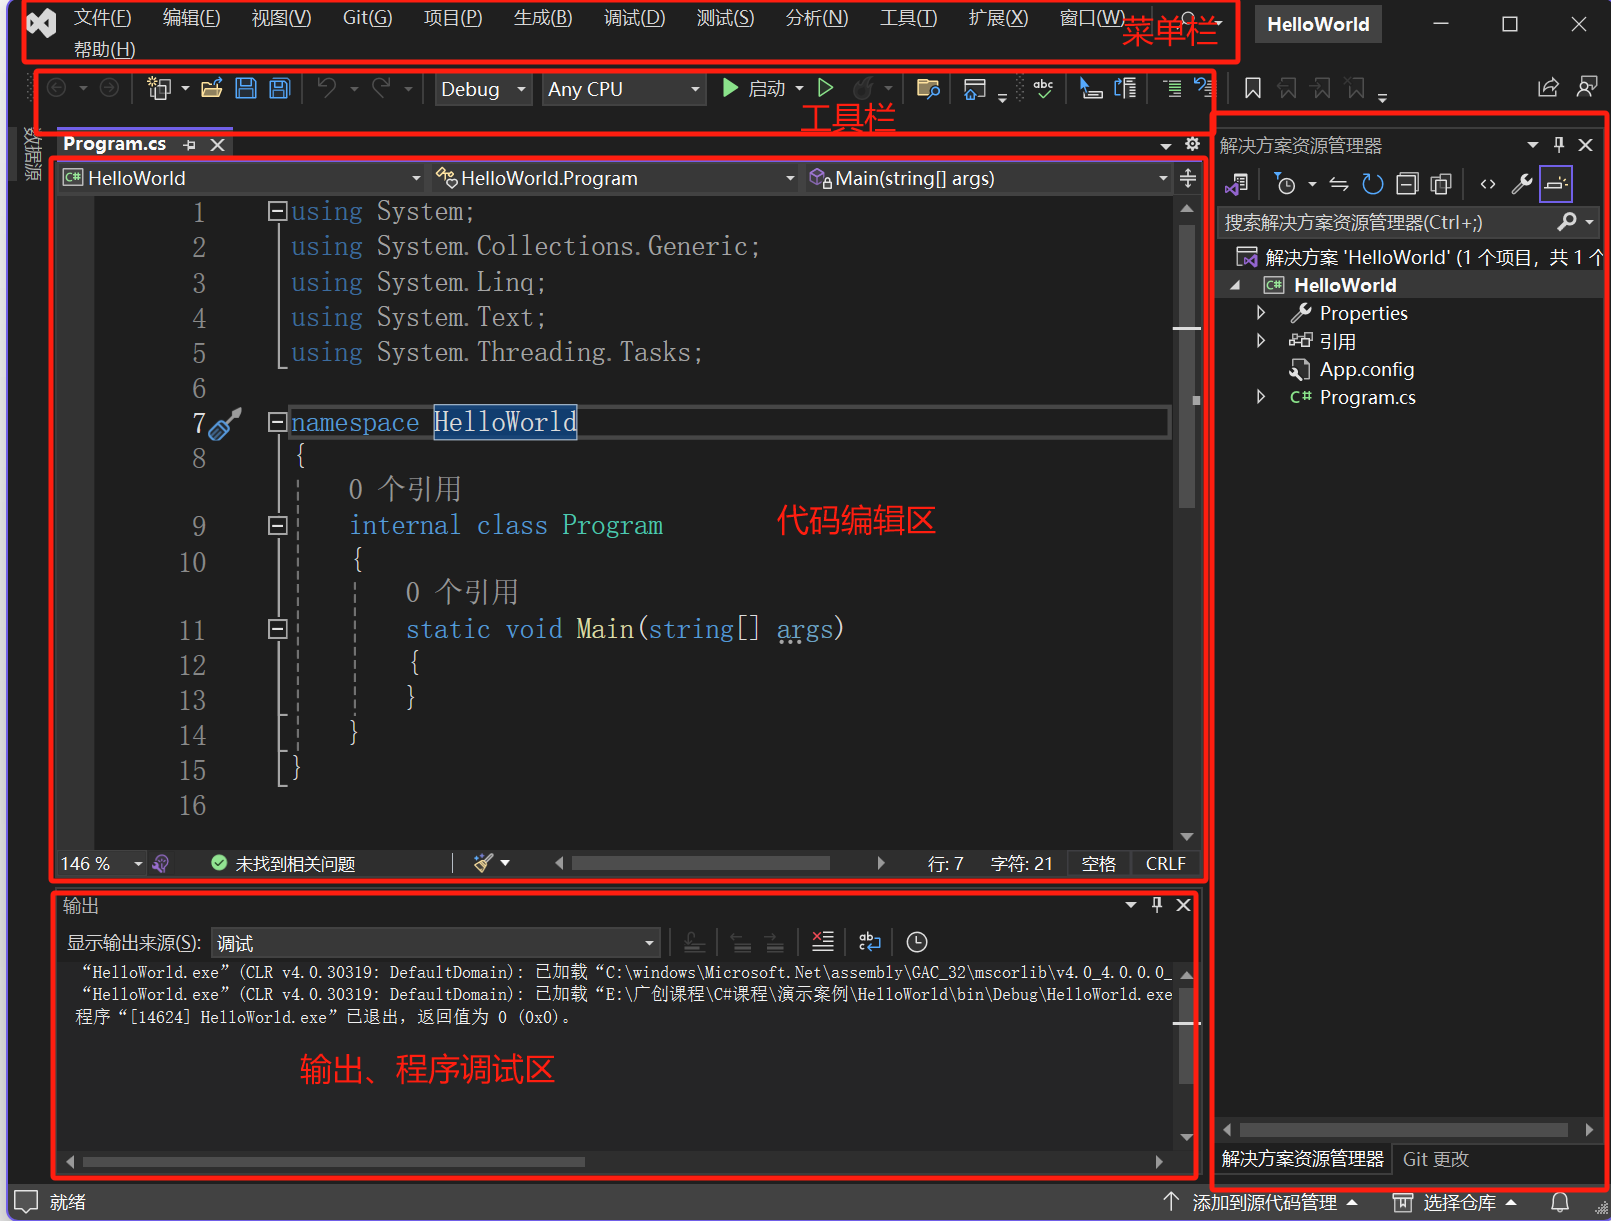The image size is (1611, 1221).
Task: Toggle word wrap in the Output panel
Action: [x=869, y=942]
